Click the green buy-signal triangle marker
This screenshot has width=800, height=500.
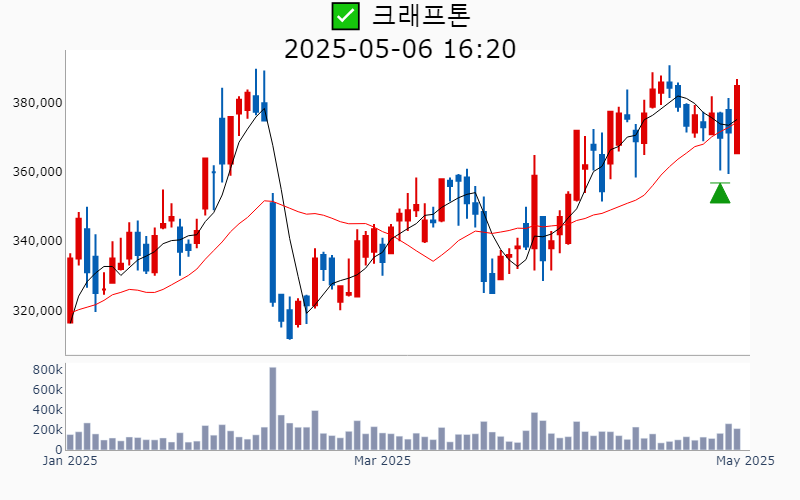click(720, 193)
